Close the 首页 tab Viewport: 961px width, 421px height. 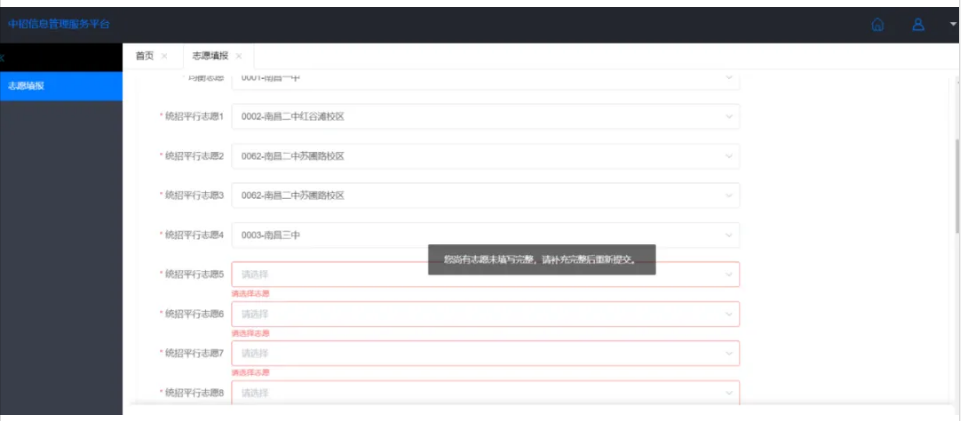pos(164,56)
